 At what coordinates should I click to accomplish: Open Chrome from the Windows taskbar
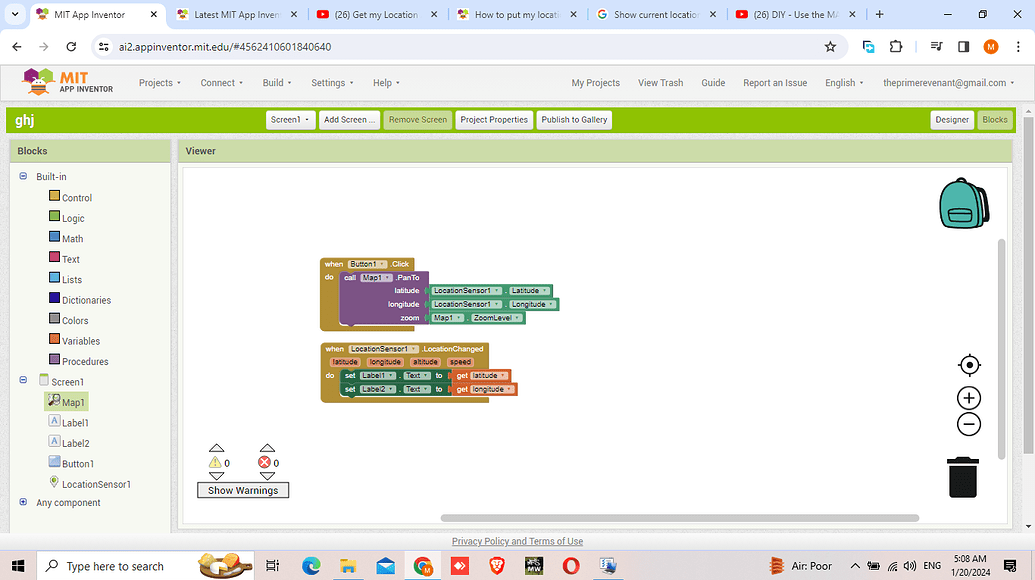click(422, 565)
